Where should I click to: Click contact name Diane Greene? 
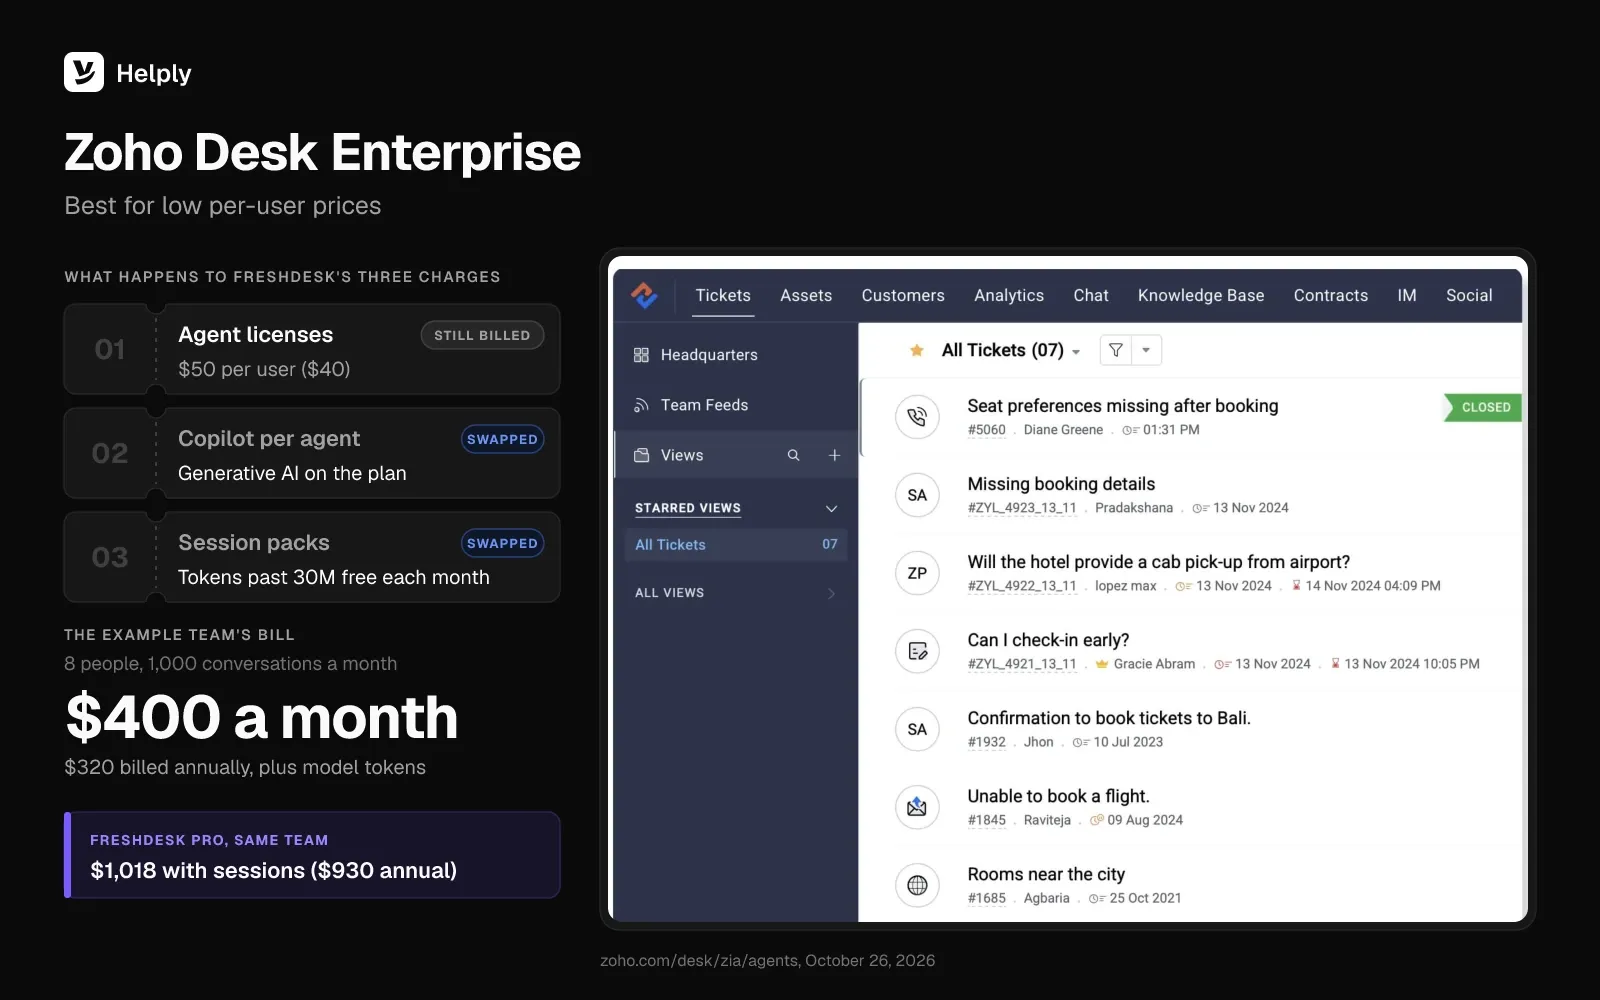1063,430
